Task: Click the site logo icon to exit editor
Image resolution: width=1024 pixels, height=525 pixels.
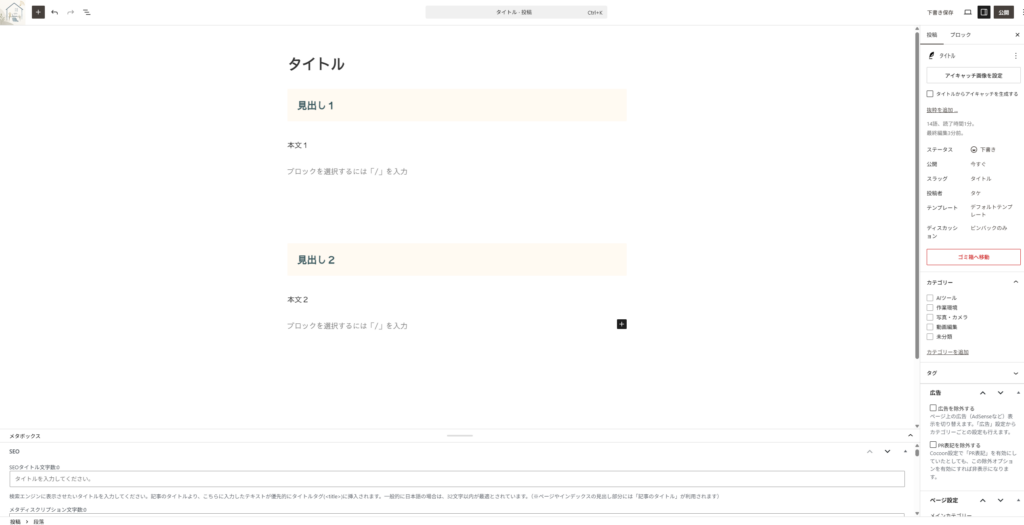Action: pyautogui.click(x=13, y=12)
